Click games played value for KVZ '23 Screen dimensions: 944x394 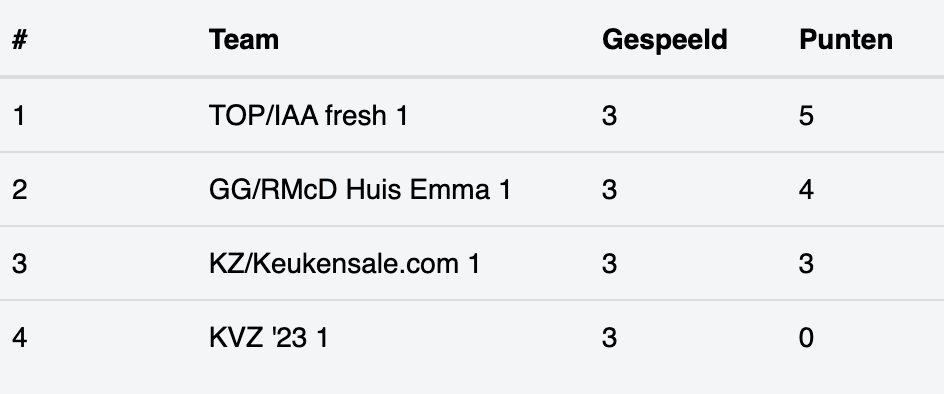click(609, 337)
